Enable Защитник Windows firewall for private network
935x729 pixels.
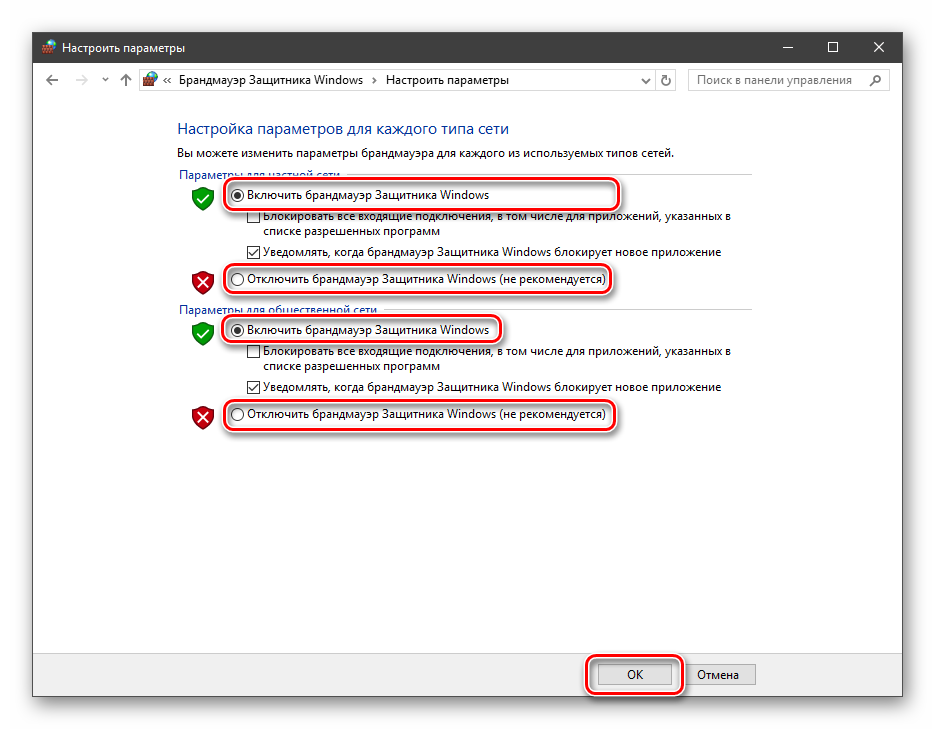tap(237, 196)
